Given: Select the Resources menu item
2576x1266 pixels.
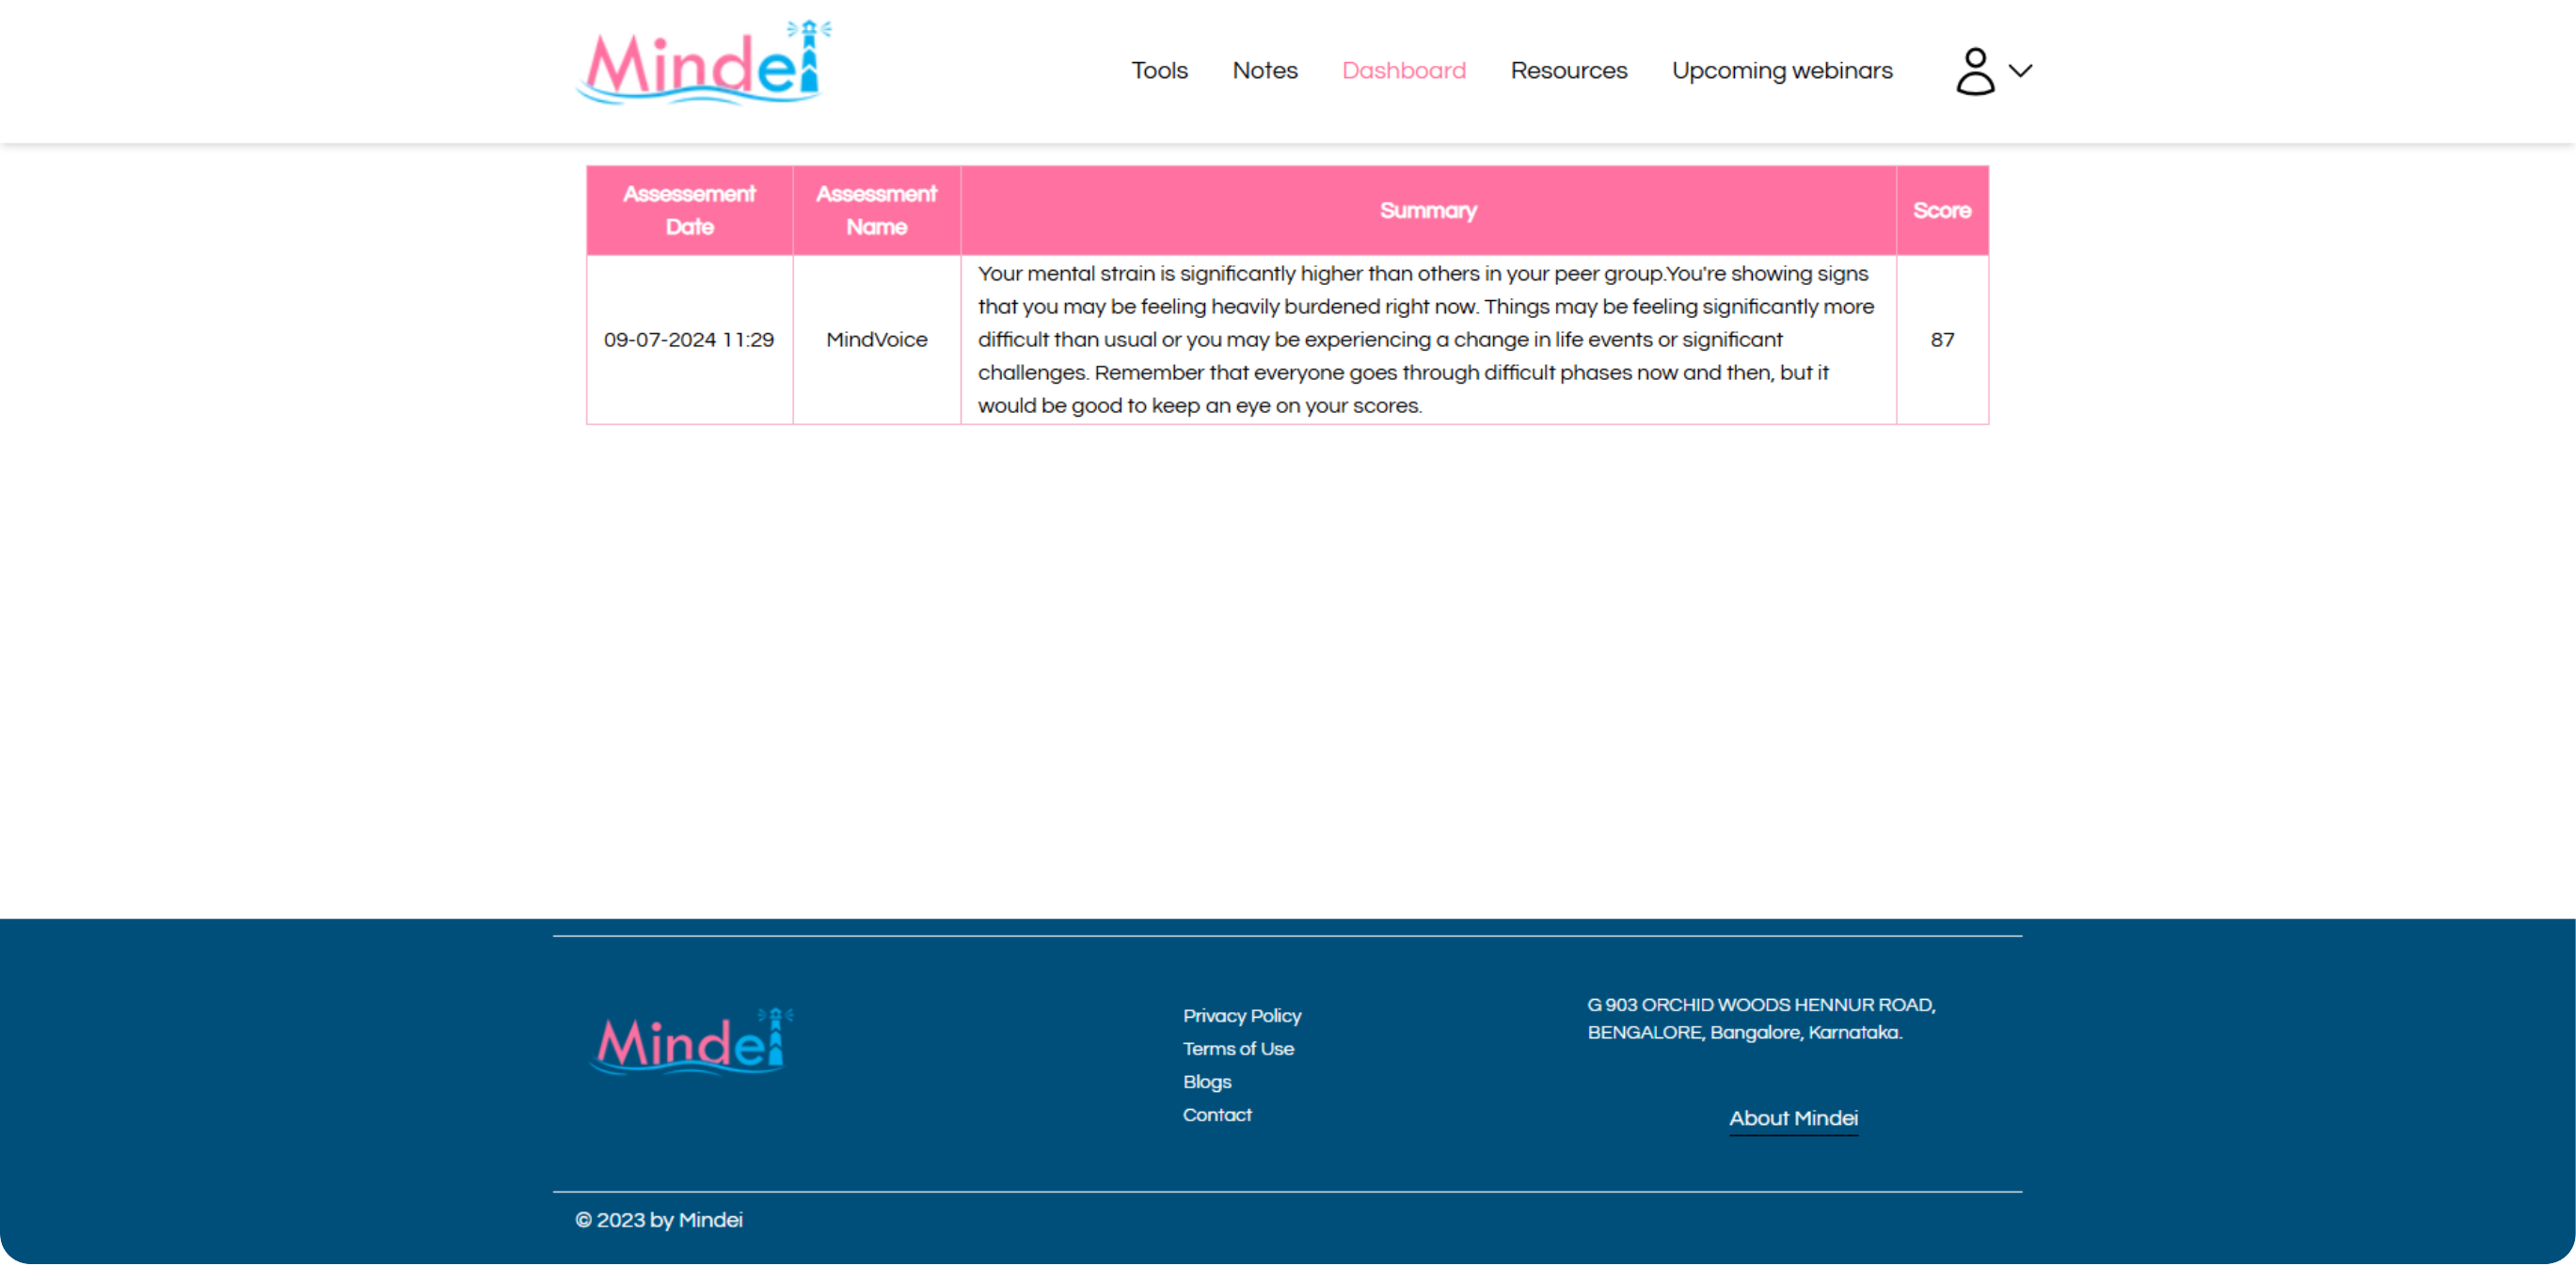Looking at the screenshot, I should pos(1569,71).
